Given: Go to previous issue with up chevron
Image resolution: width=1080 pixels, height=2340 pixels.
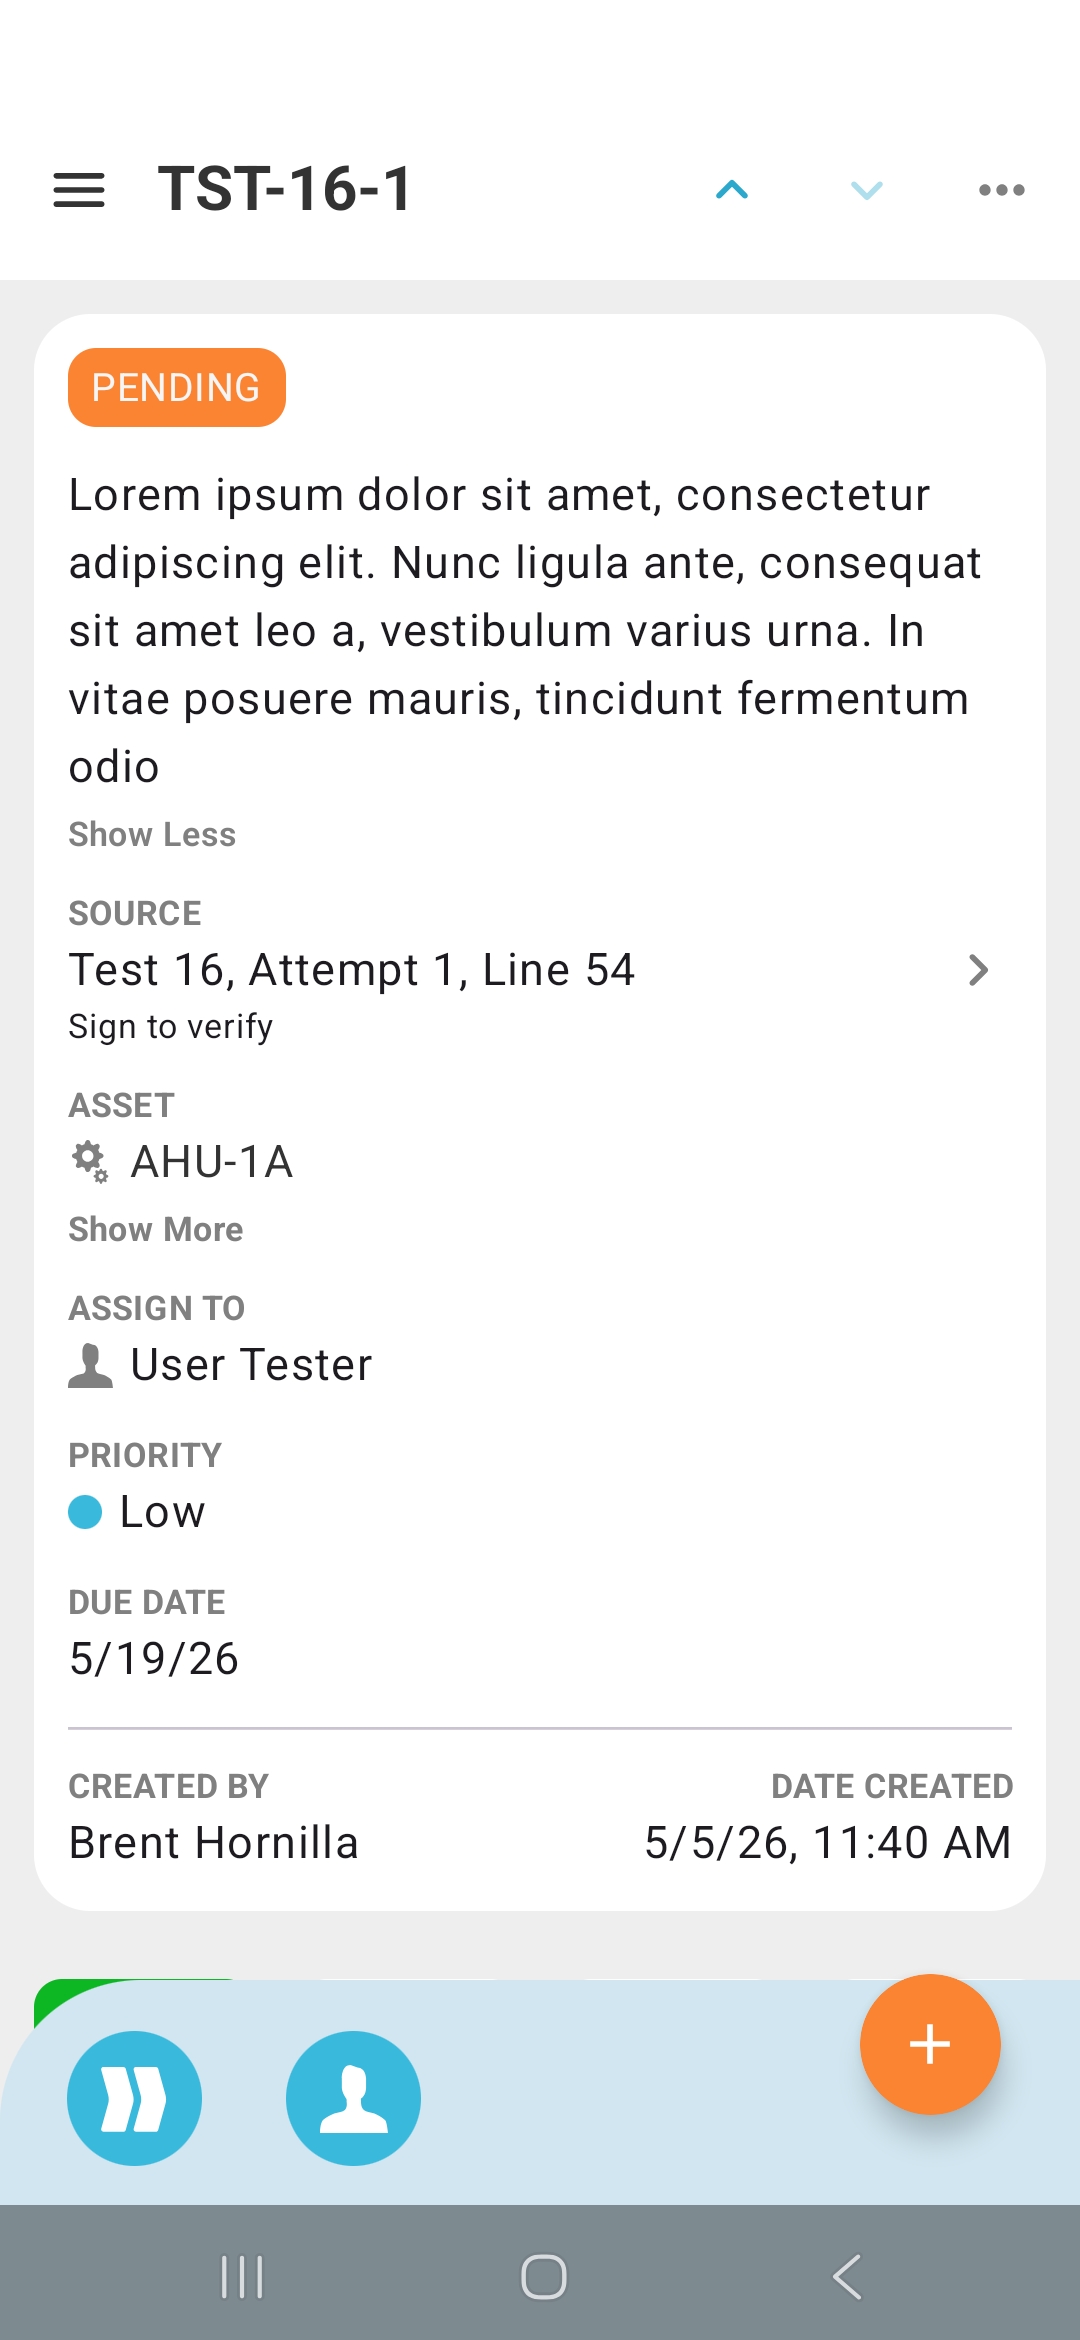Looking at the screenshot, I should point(732,190).
